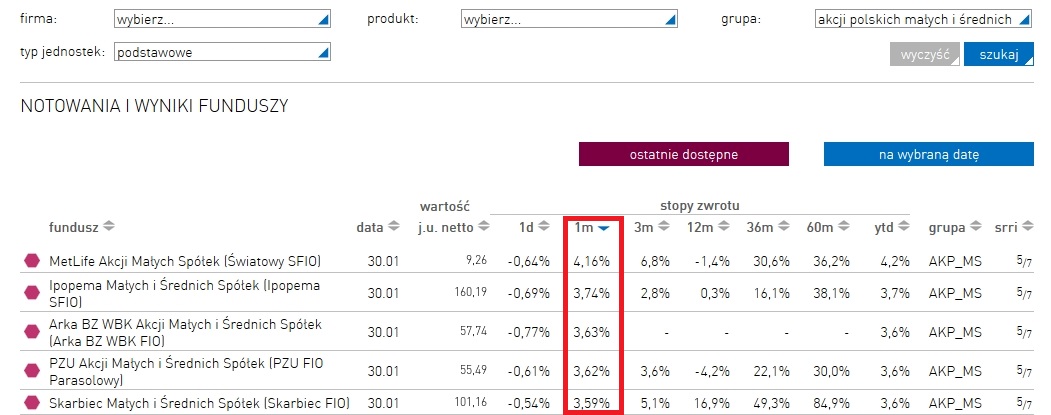
Task: Click the 3,62% 1m value for PZU
Action: pyautogui.click(x=592, y=371)
